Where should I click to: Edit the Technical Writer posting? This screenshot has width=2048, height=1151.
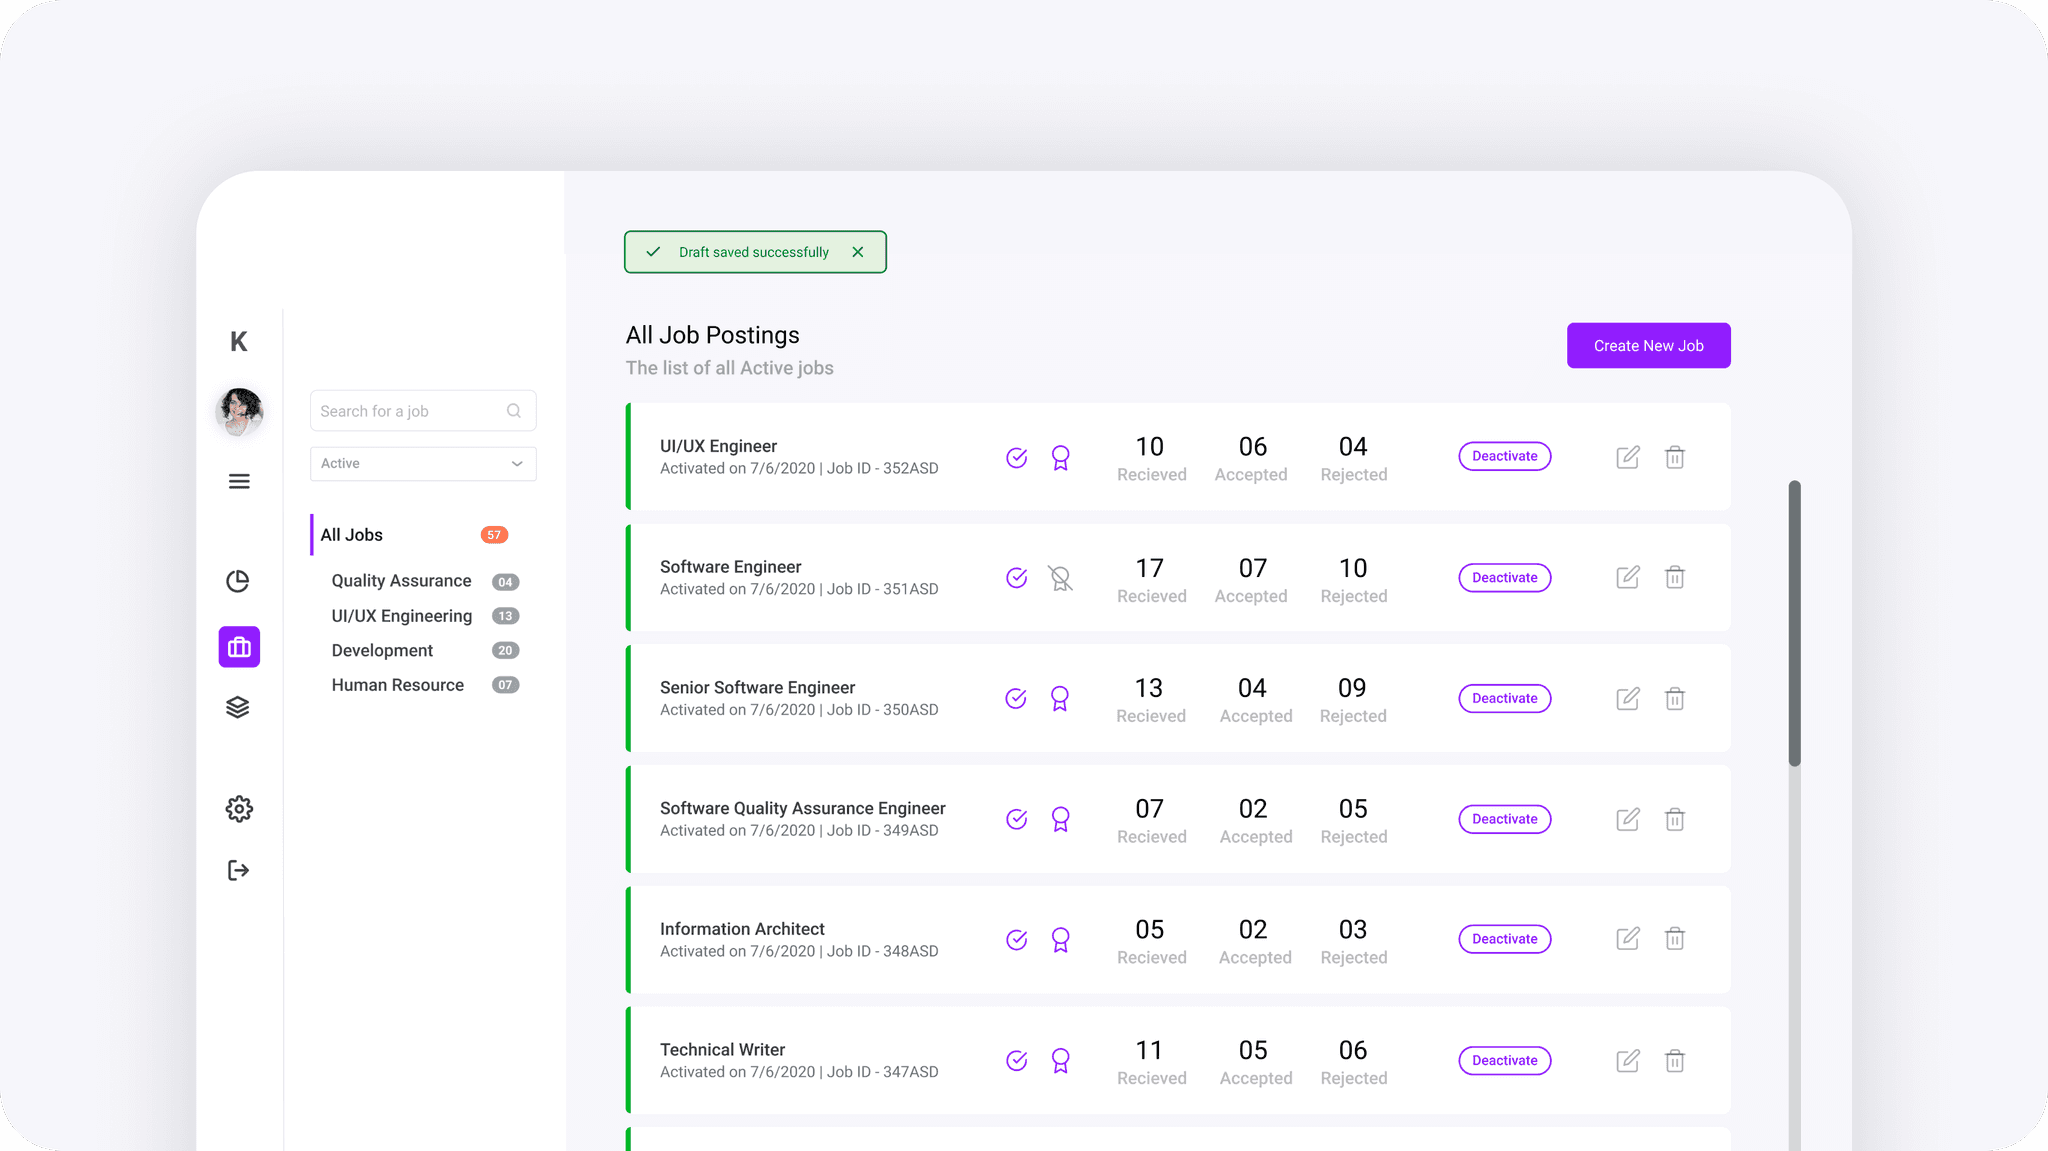pyautogui.click(x=1628, y=1060)
